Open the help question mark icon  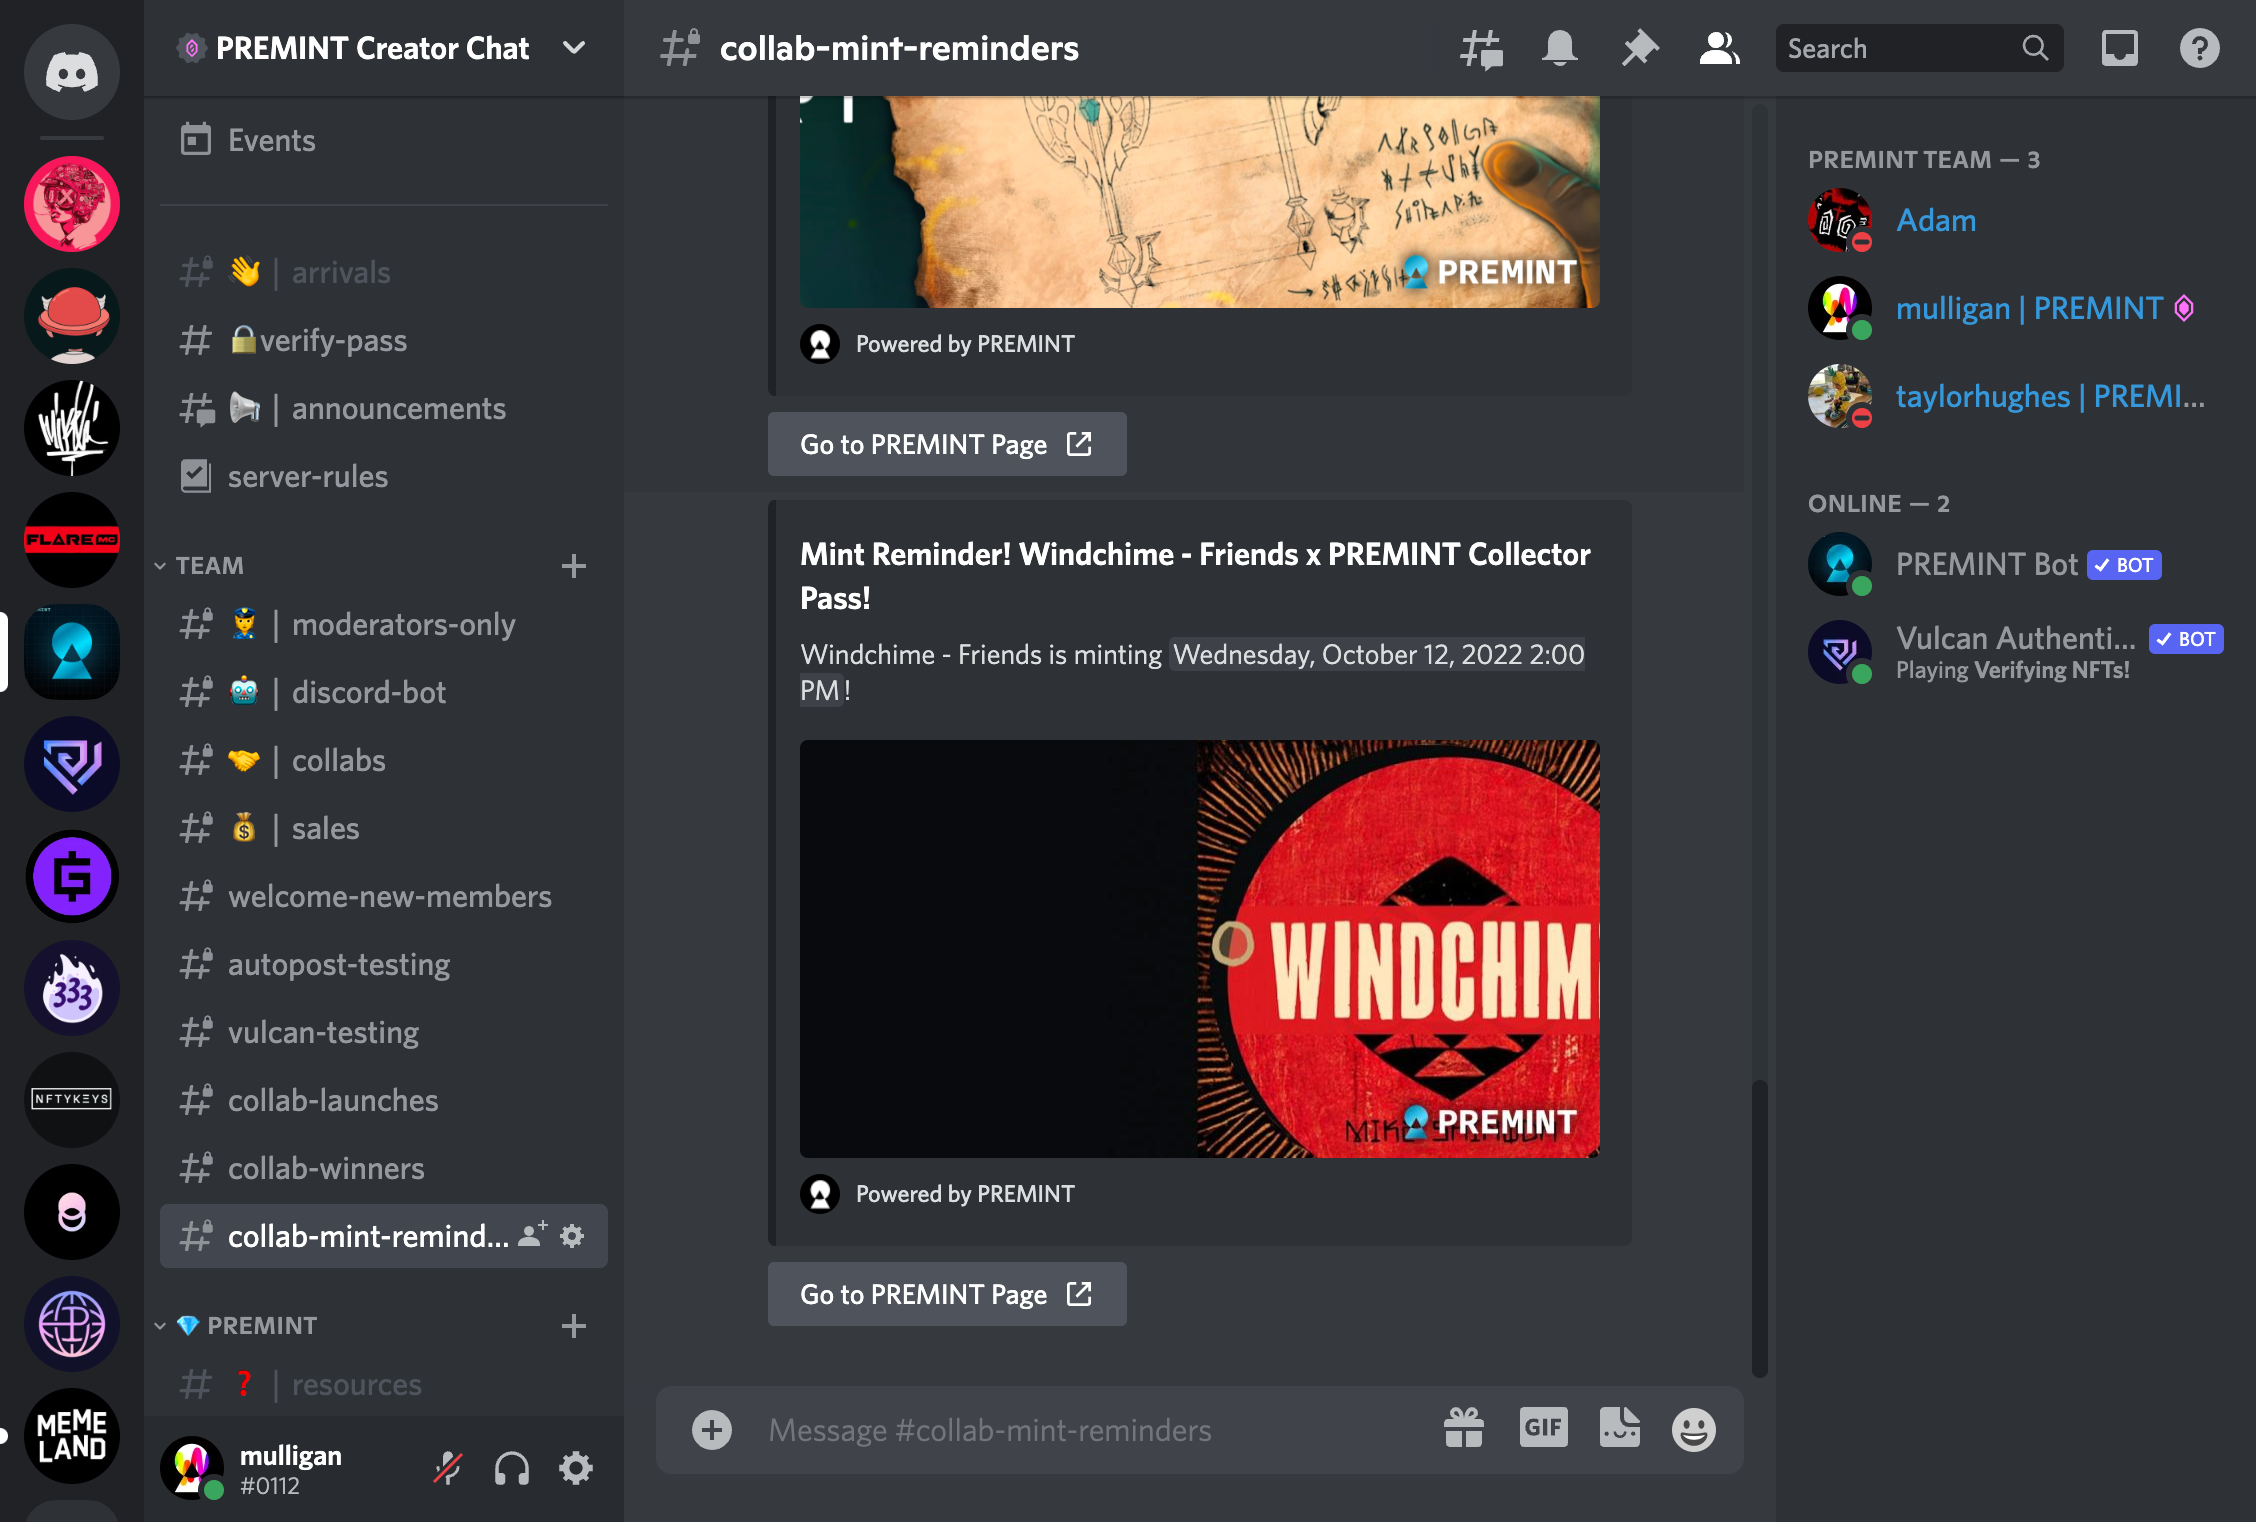(x=2200, y=48)
